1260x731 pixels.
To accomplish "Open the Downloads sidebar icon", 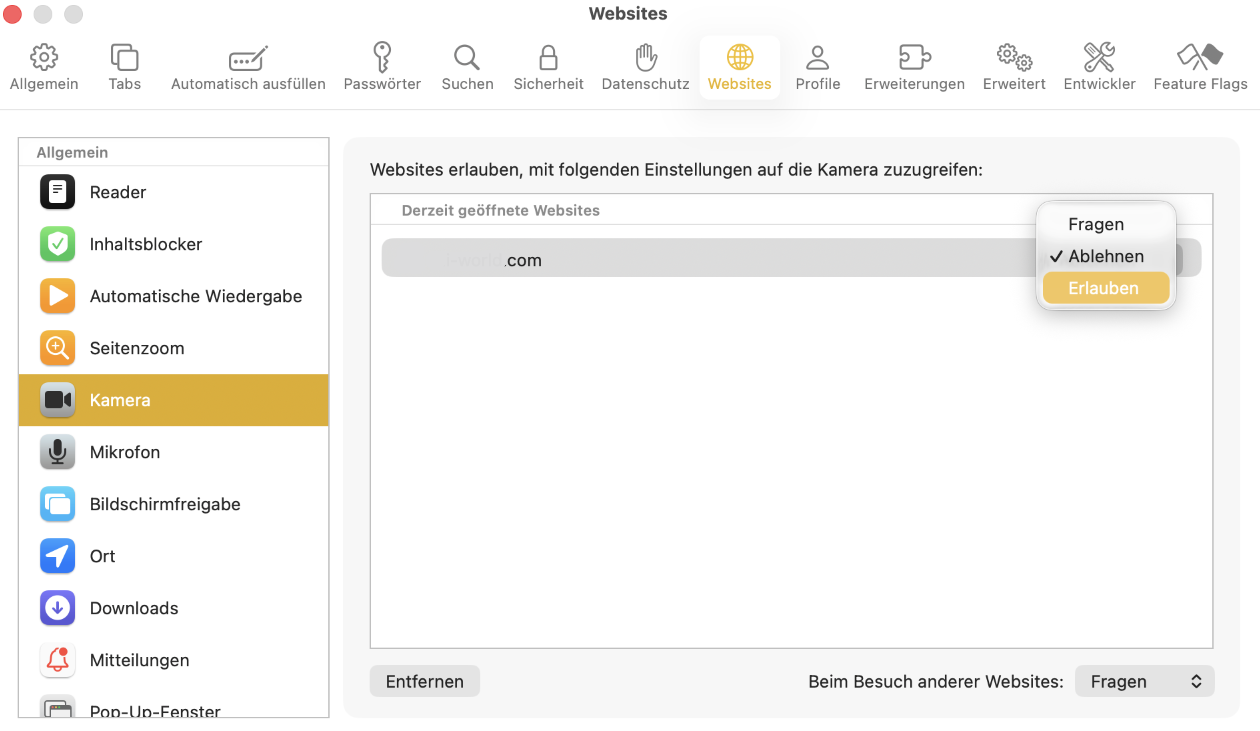I will pyautogui.click(x=57, y=608).
